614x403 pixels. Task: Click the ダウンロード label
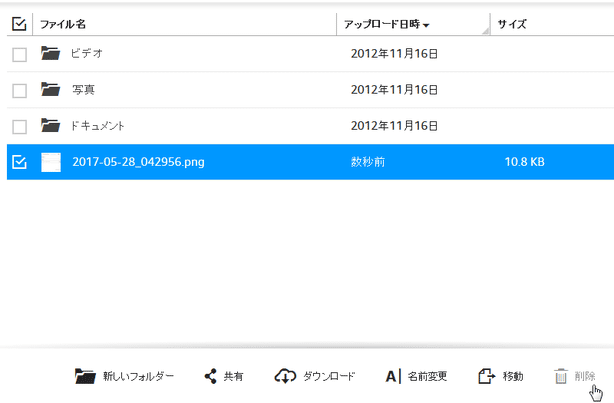(329, 376)
